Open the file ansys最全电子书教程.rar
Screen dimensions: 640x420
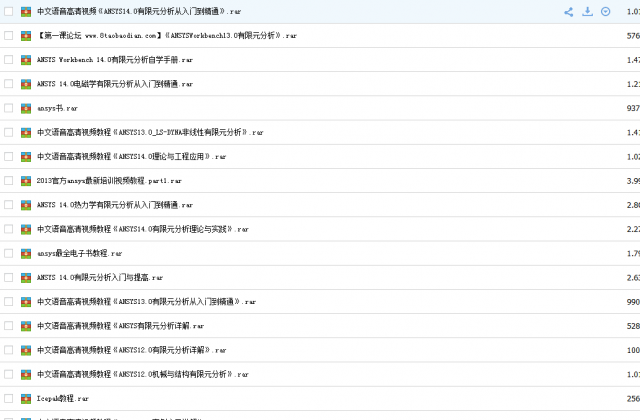80,253
